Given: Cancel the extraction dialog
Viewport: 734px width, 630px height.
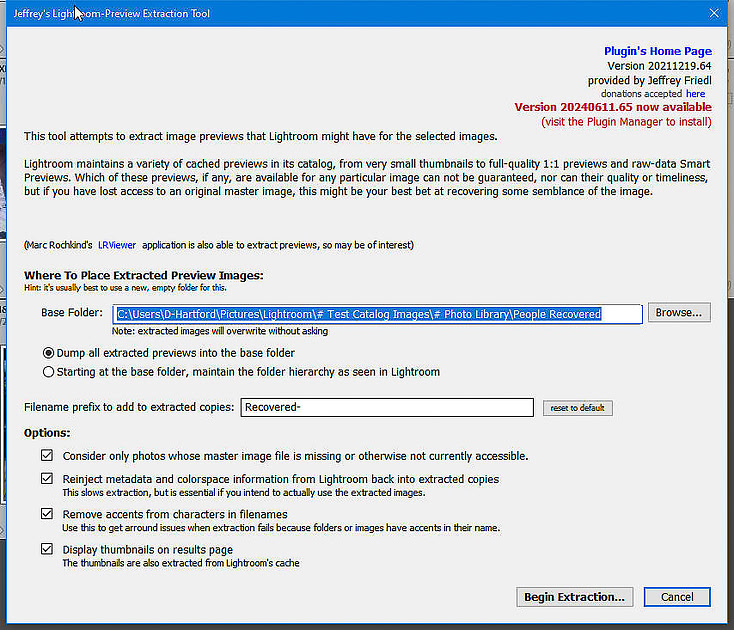Looking at the screenshot, I should tap(677, 597).
